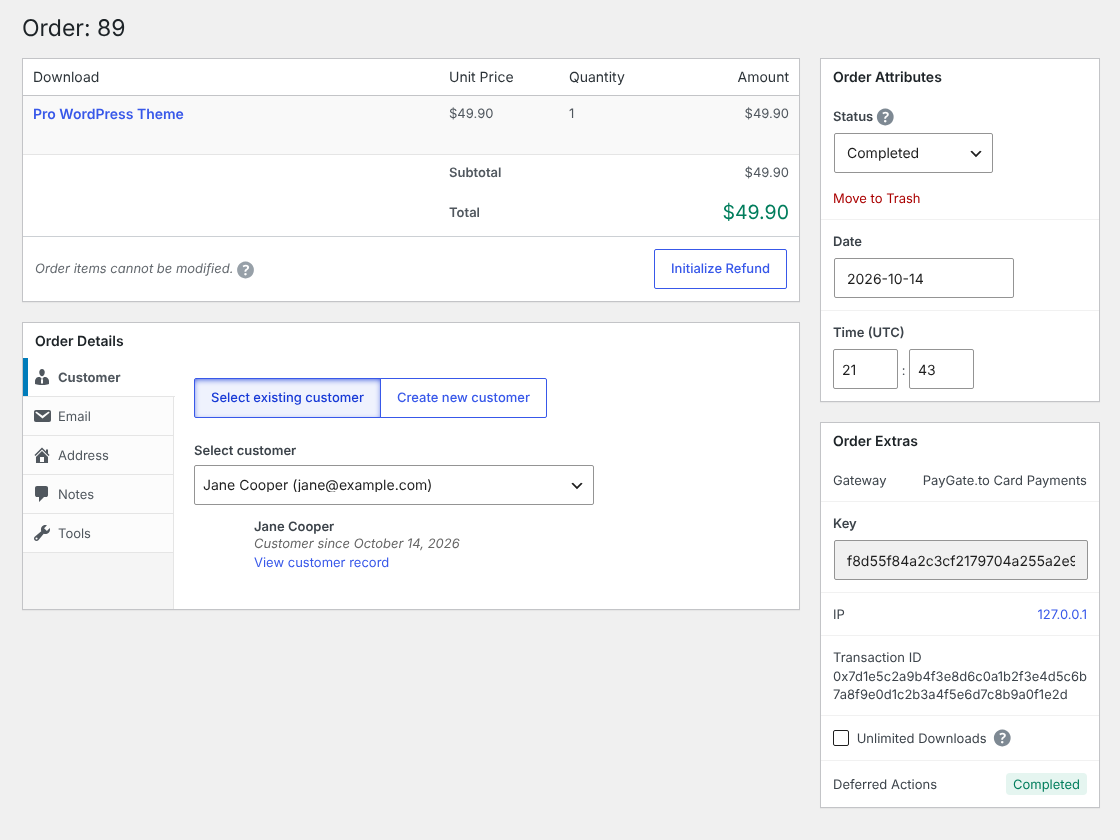Click the Order Attributes panel heading
1120x840 pixels.
tap(887, 77)
